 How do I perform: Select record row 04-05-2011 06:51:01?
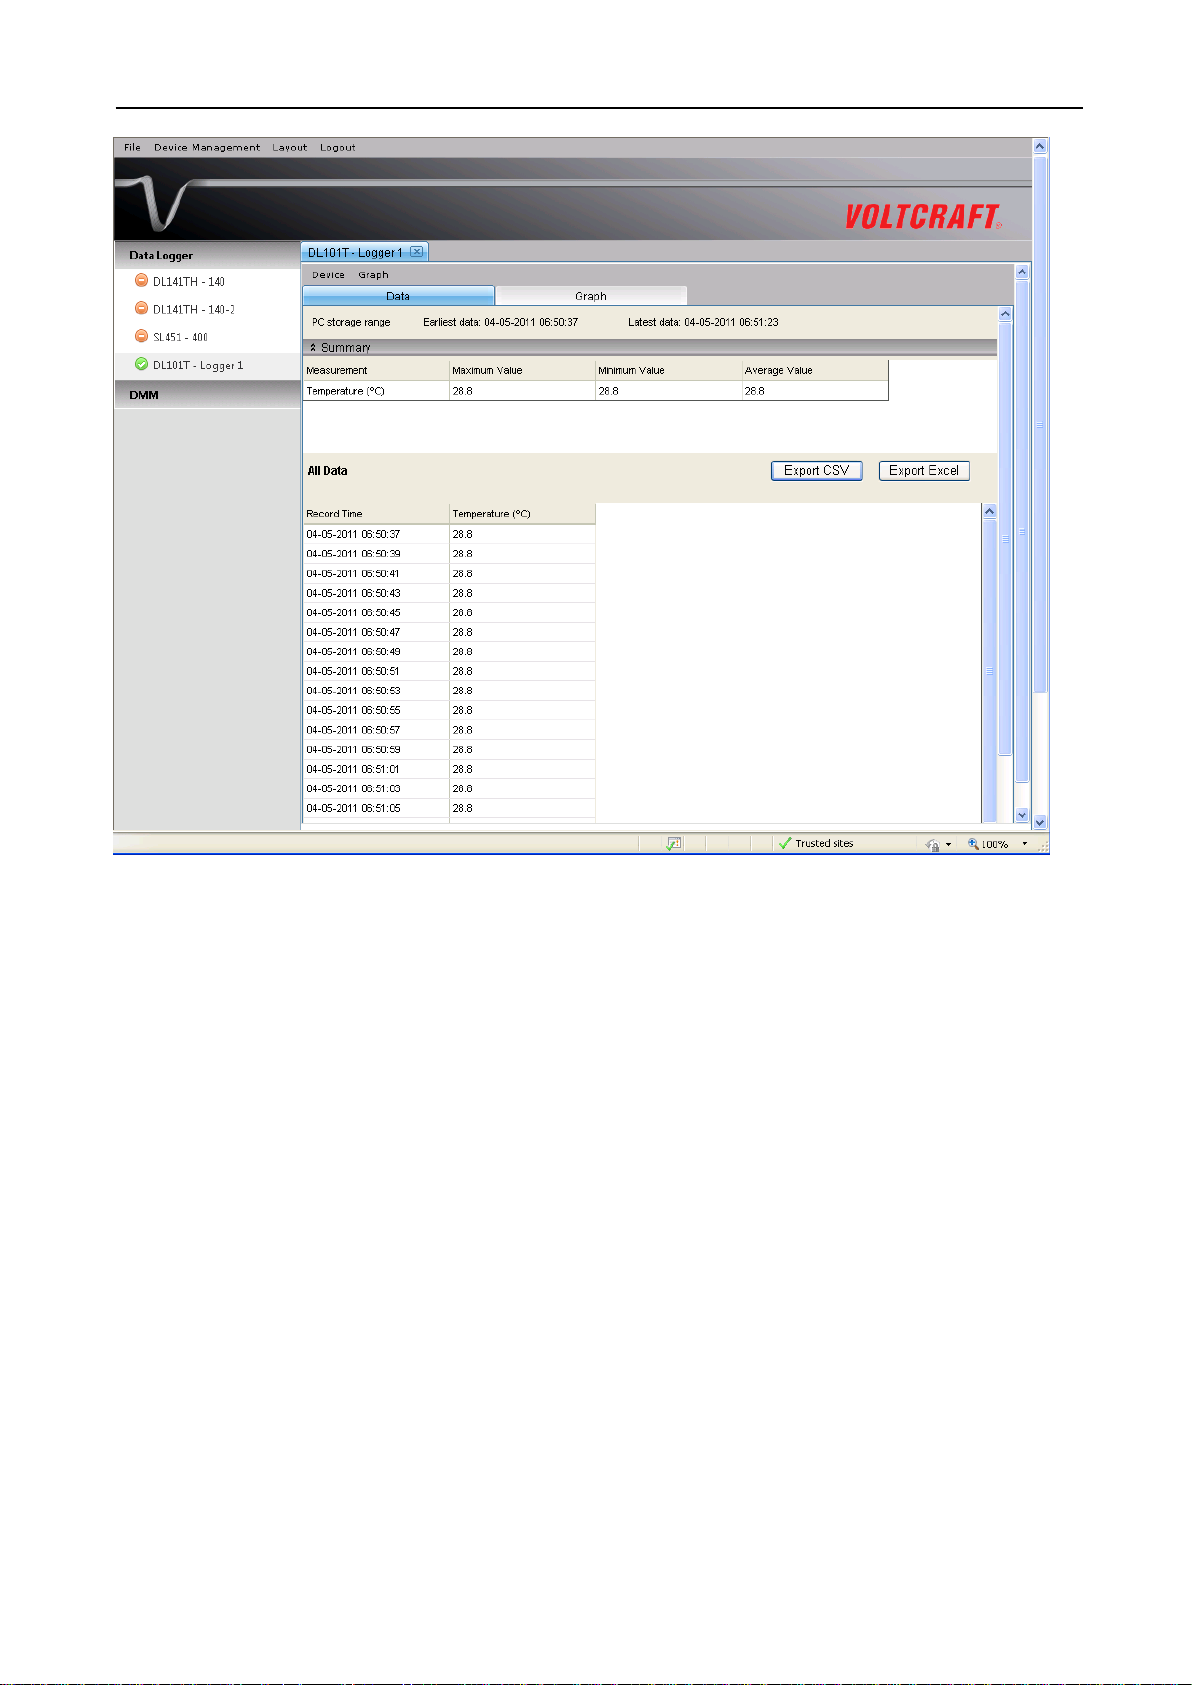pos(449,769)
